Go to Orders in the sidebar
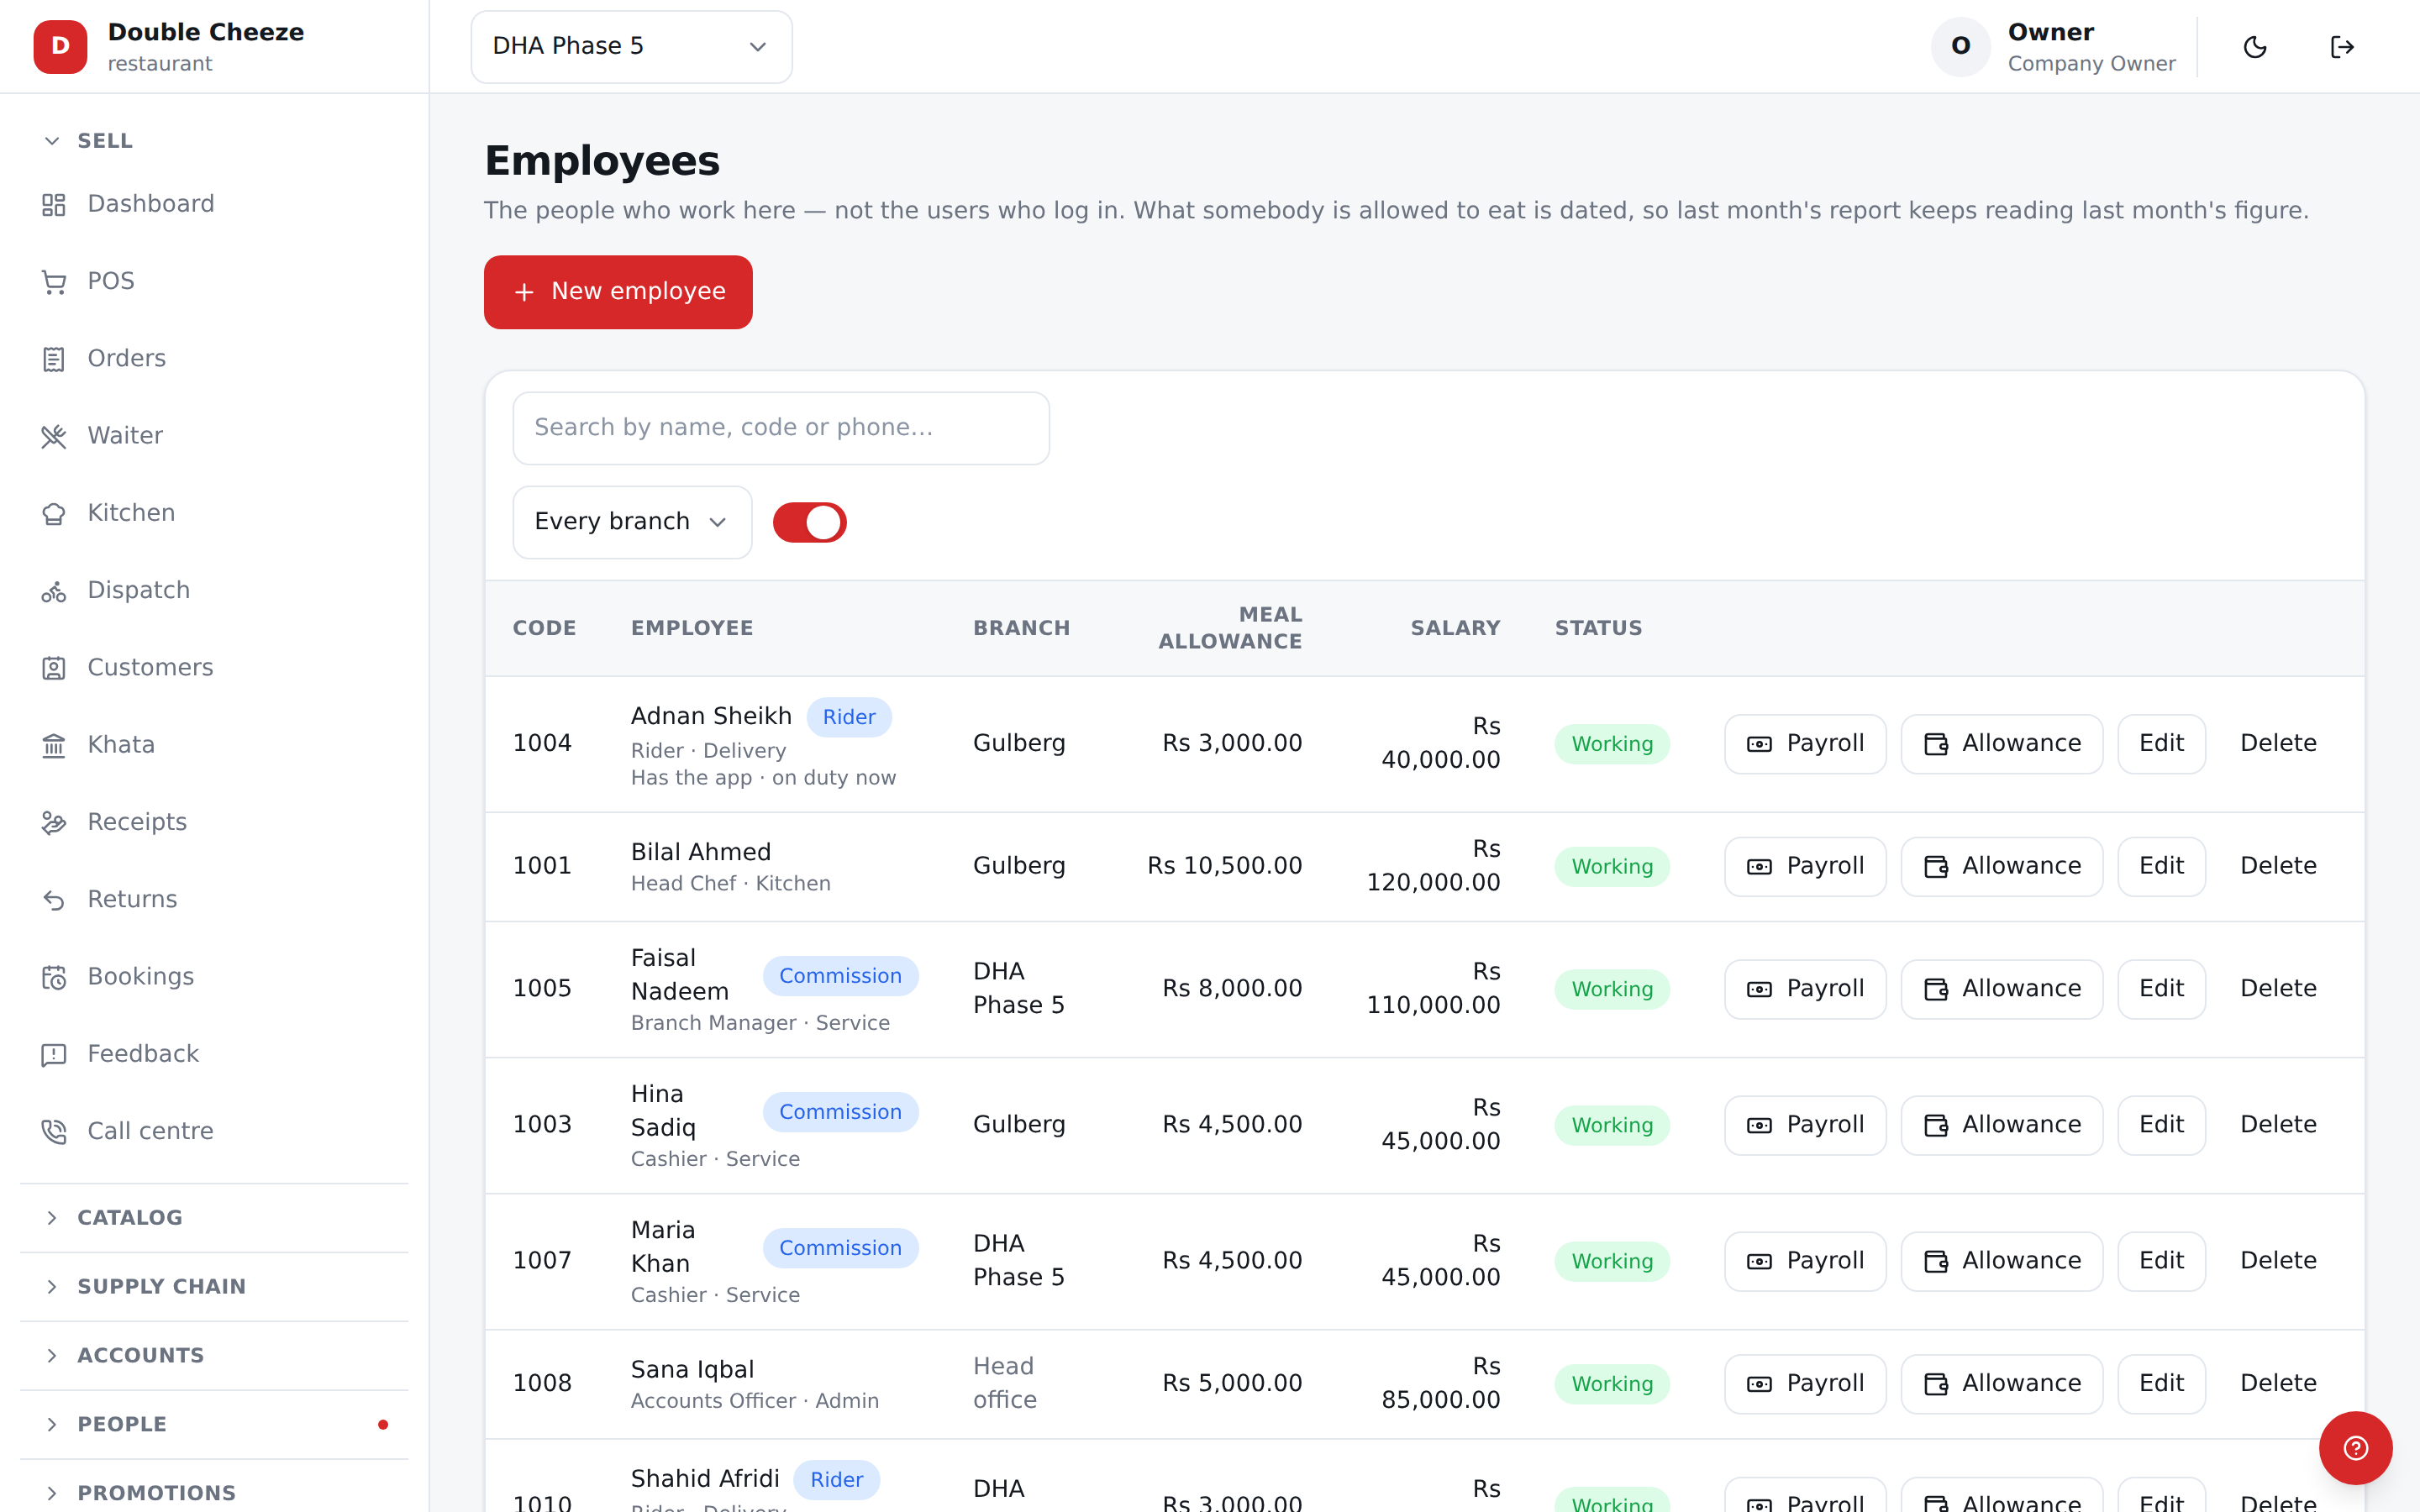Screen dimensions: 2420x1512 [214, 359]
